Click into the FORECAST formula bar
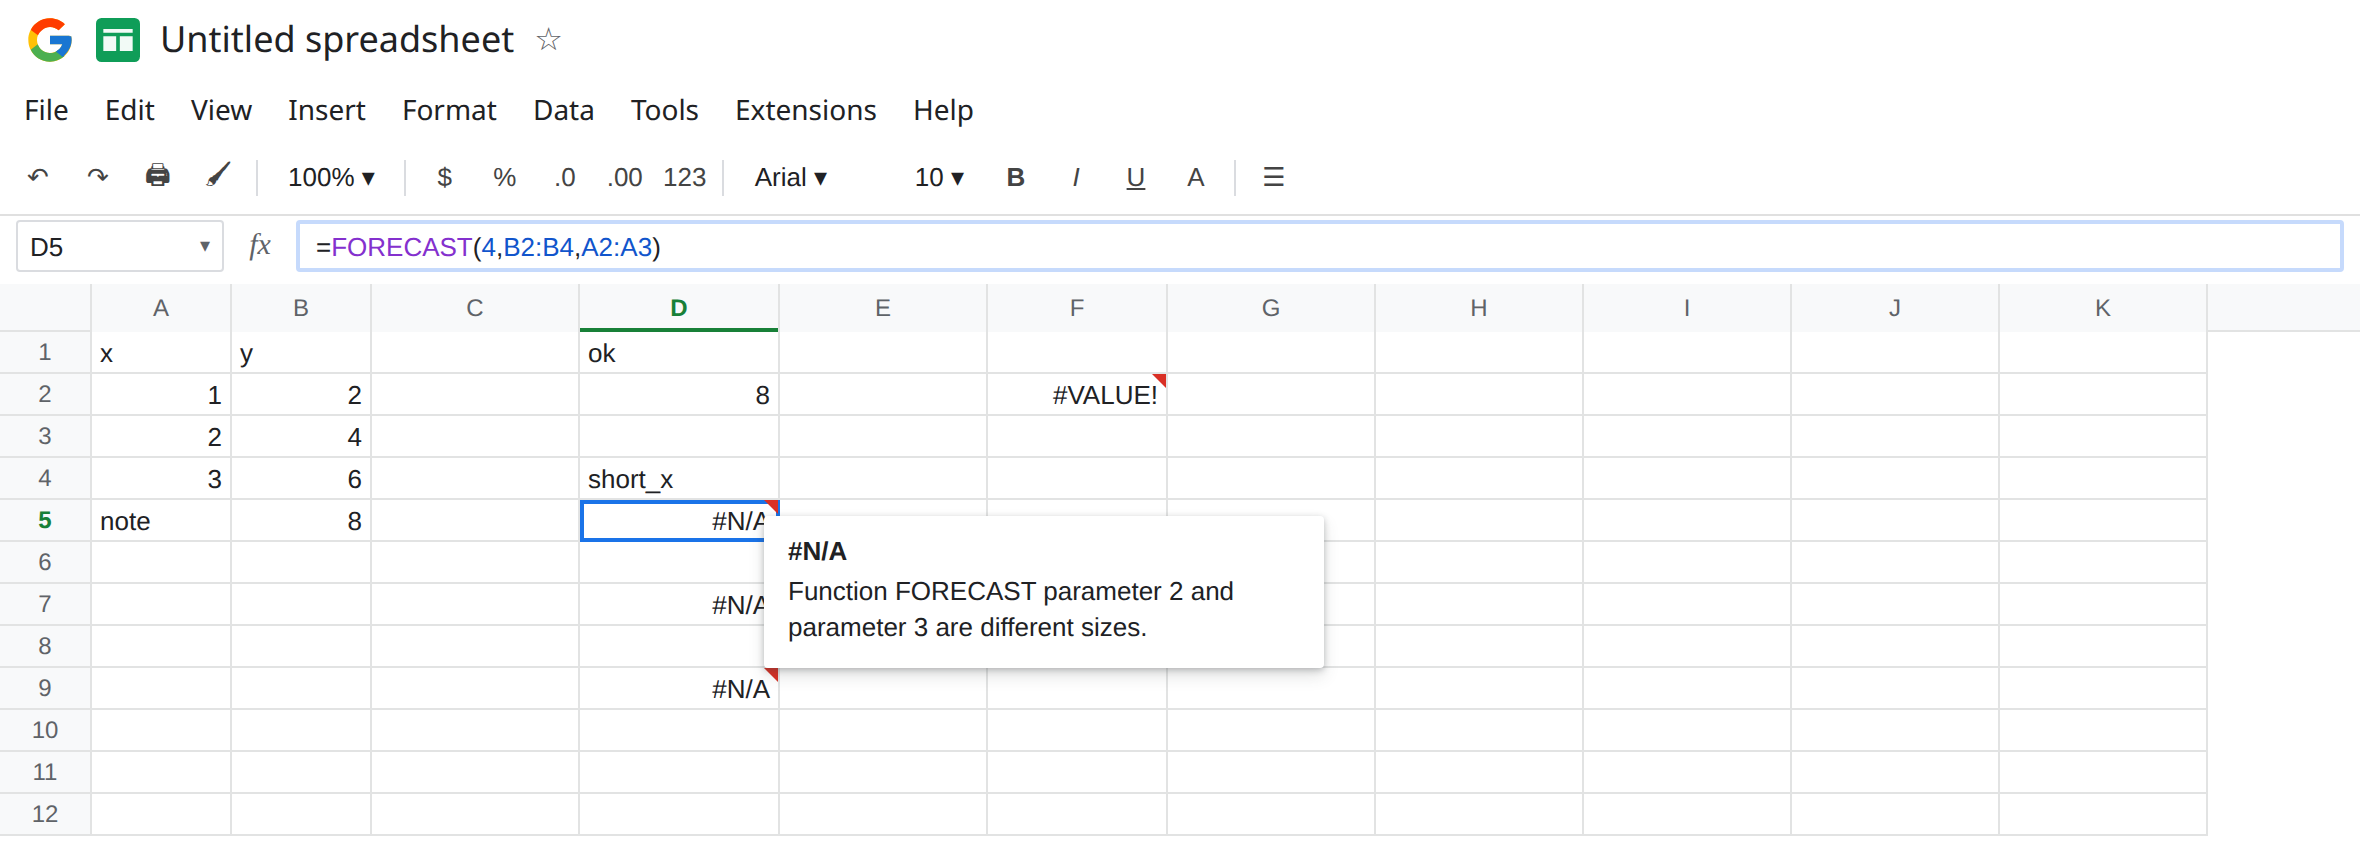2360x848 pixels. pos(1319,246)
